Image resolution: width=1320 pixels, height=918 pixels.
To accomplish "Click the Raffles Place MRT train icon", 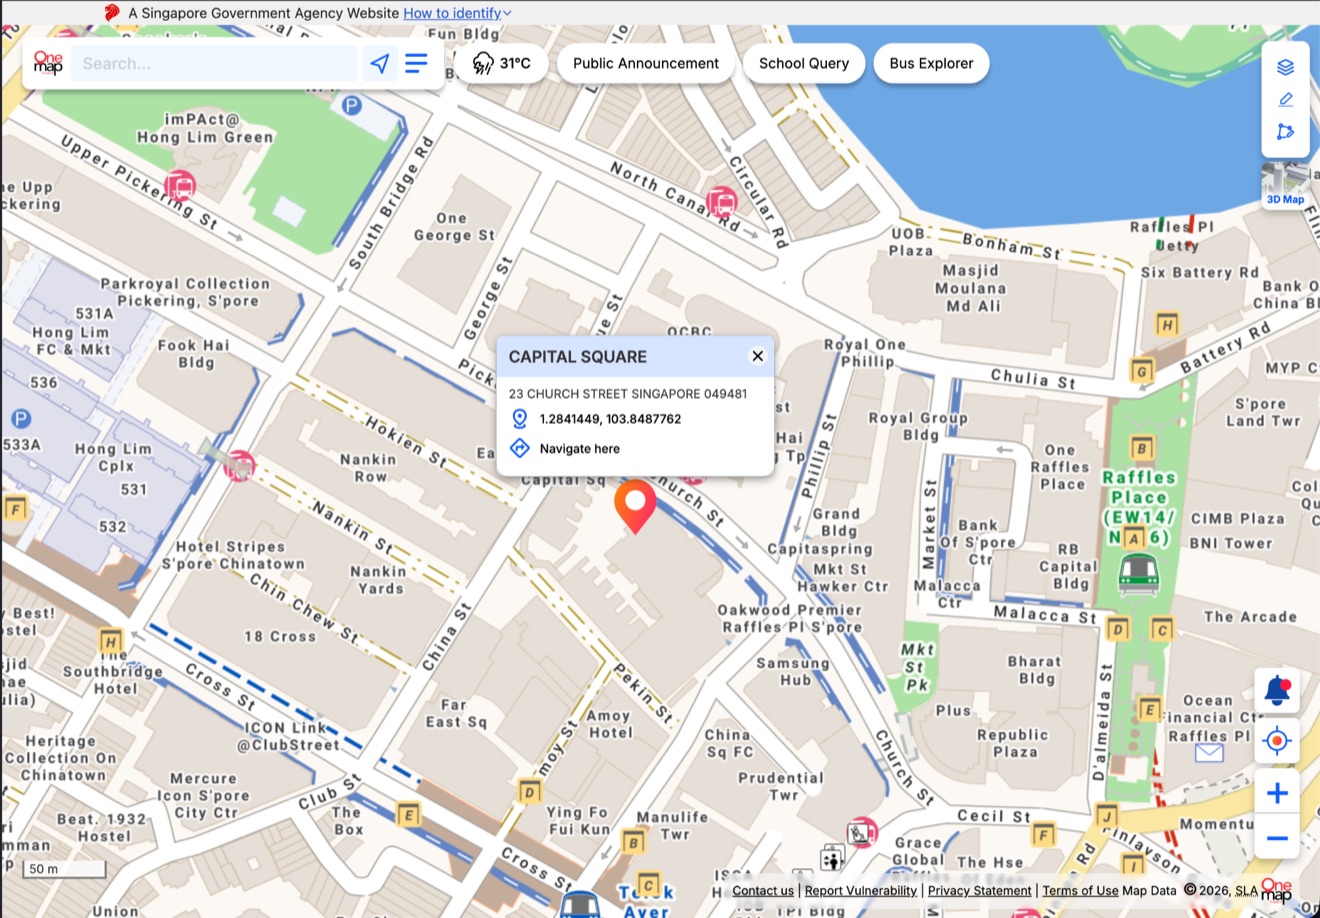I will pos(1138,574).
